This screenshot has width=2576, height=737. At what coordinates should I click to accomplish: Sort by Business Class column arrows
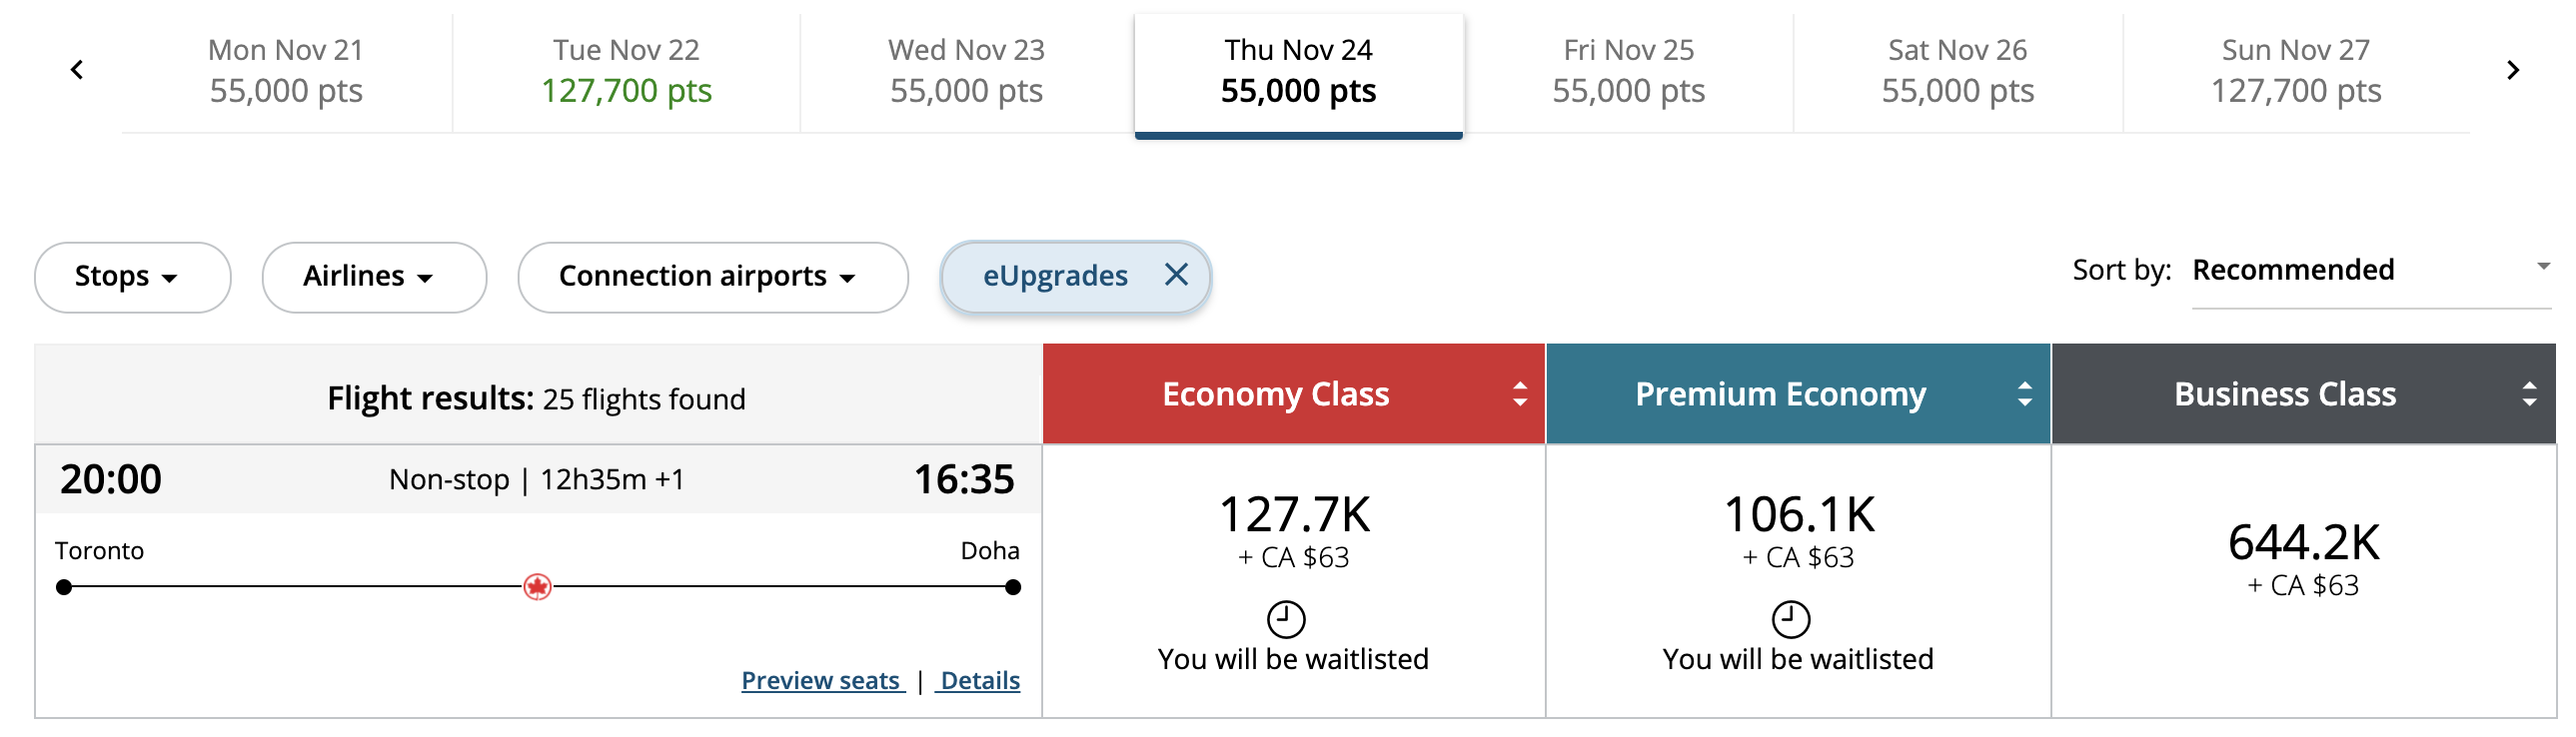tap(2529, 394)
